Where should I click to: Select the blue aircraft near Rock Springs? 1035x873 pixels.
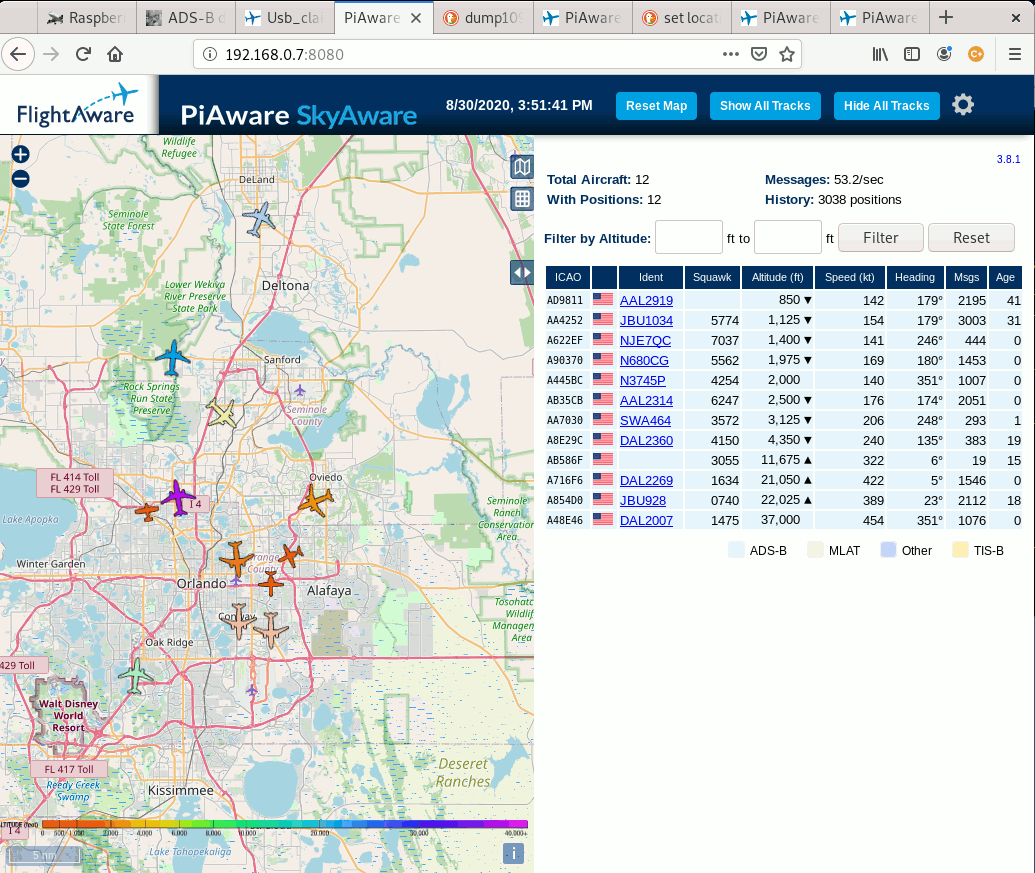click(x=173, y=358)
